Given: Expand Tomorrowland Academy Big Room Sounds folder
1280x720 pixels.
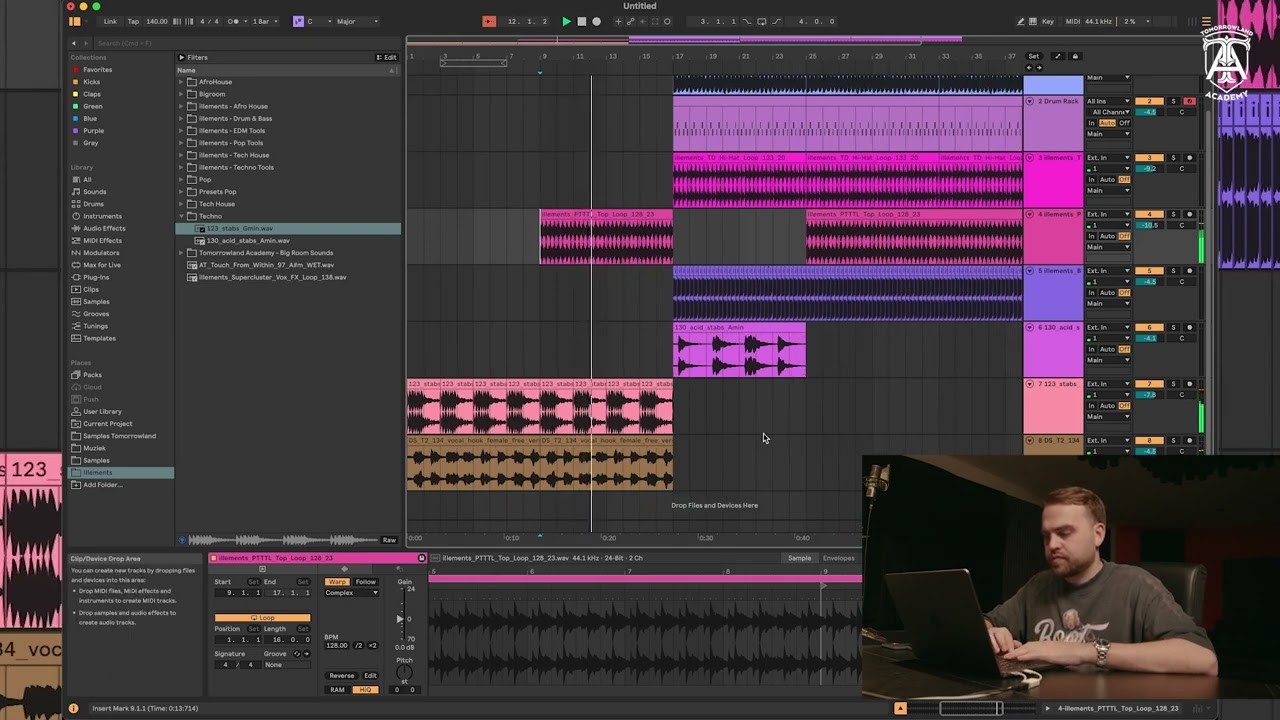Looking at the screenshot, I should pyautogui.click(x=182, y=253).
